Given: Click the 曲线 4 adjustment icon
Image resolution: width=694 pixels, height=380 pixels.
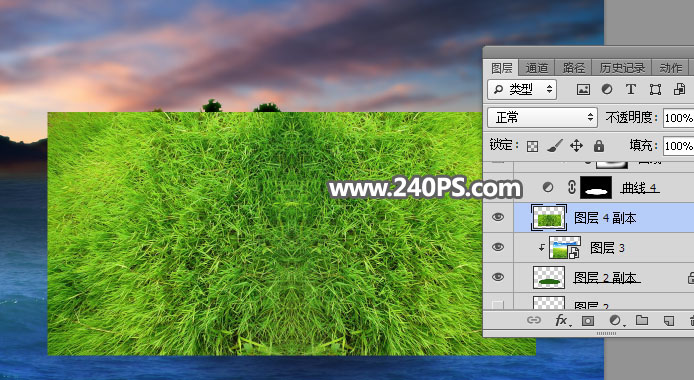Looking at the screenshot, I should (547, 188).
